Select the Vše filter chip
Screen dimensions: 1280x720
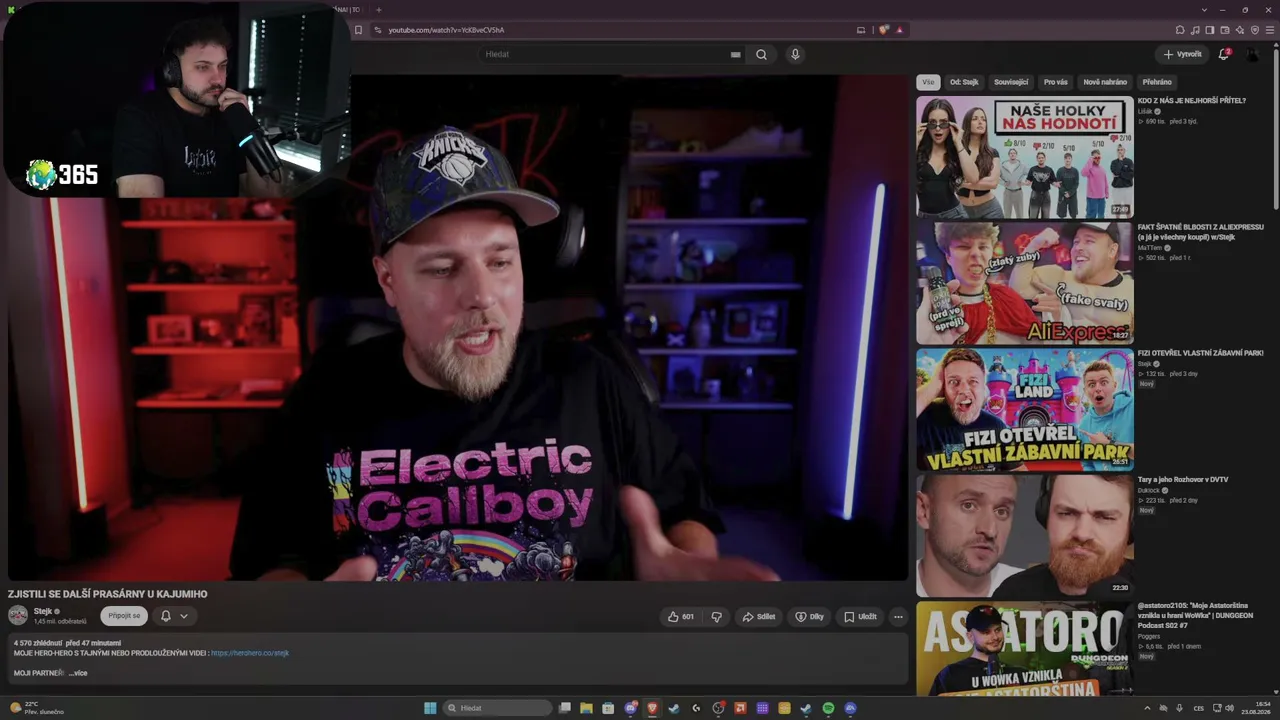[928, 82]
